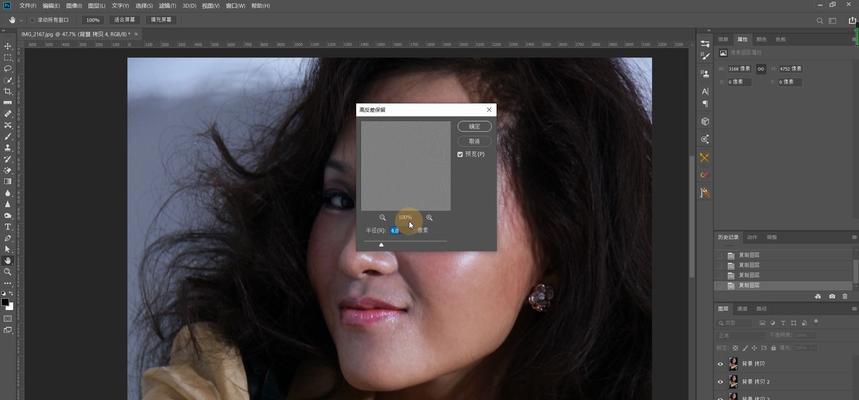Click the 填充屏幕 button
This screenshot has height=400, width=859.
tap(161, 20)
